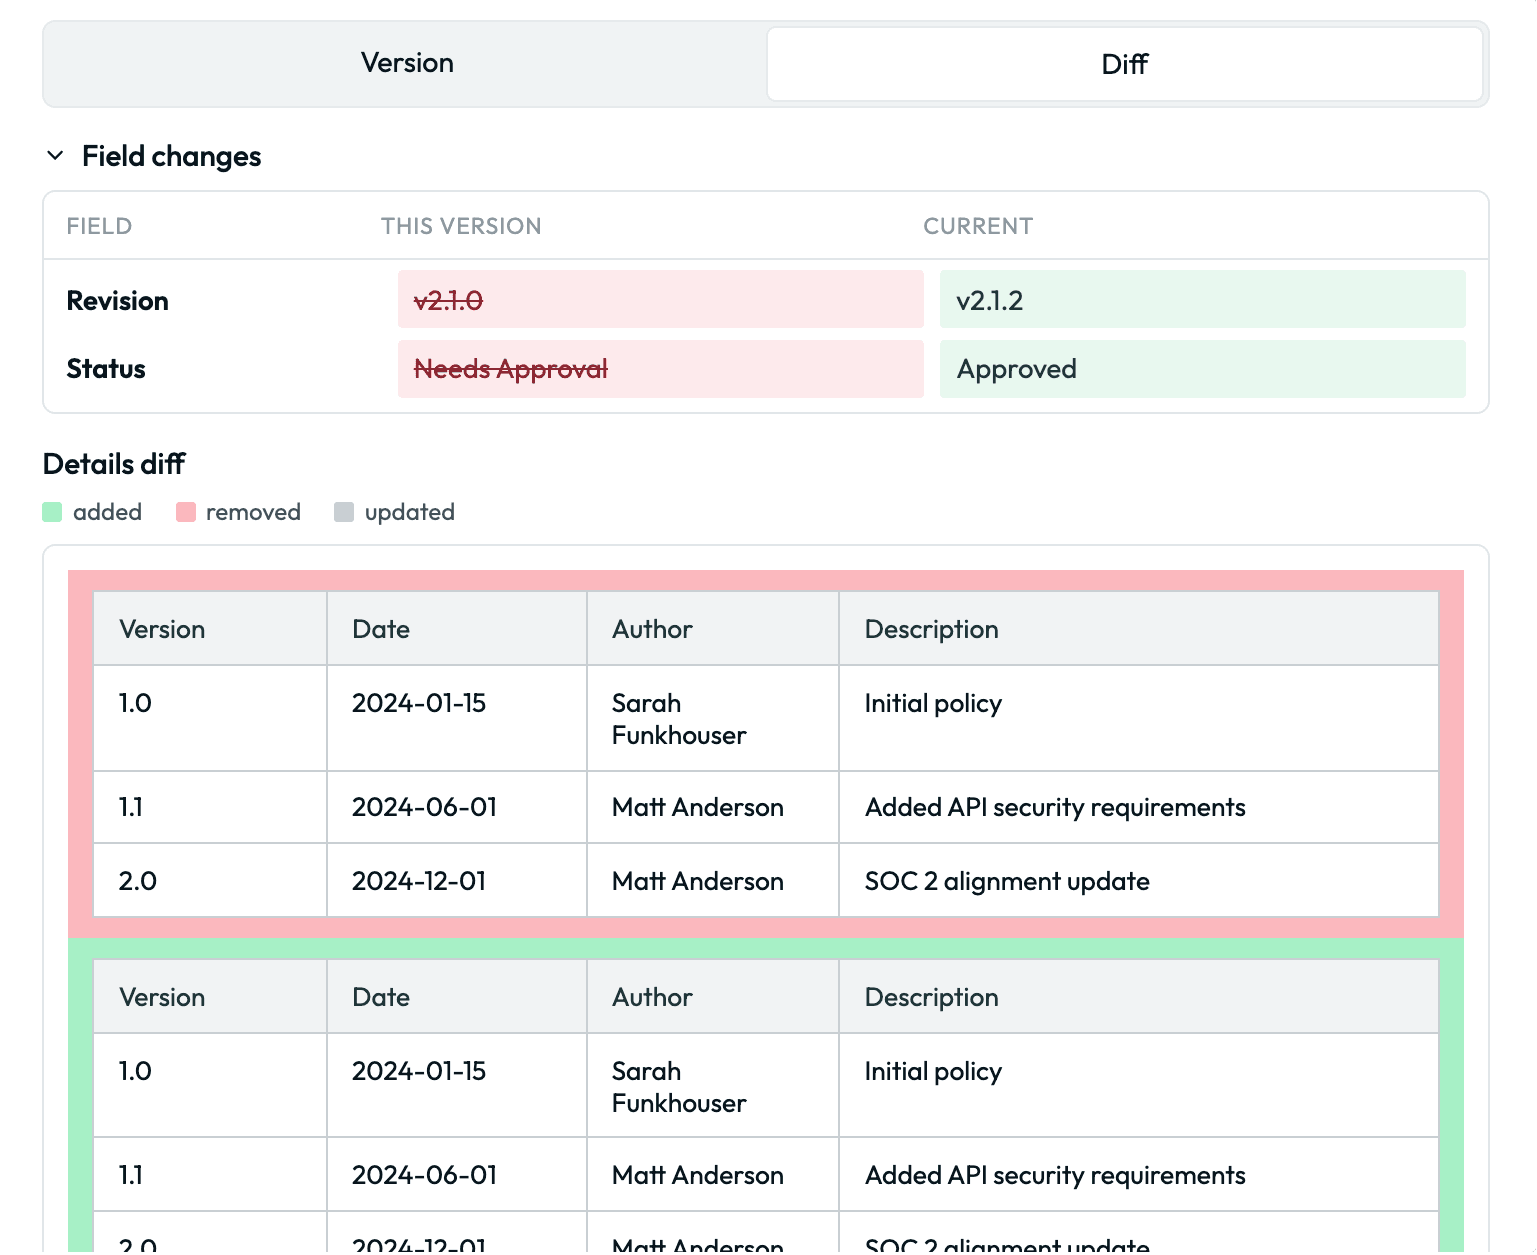Click the green added legend swatch
This screenshot has height=1255, width=1537.
click(x=53, y=512)
